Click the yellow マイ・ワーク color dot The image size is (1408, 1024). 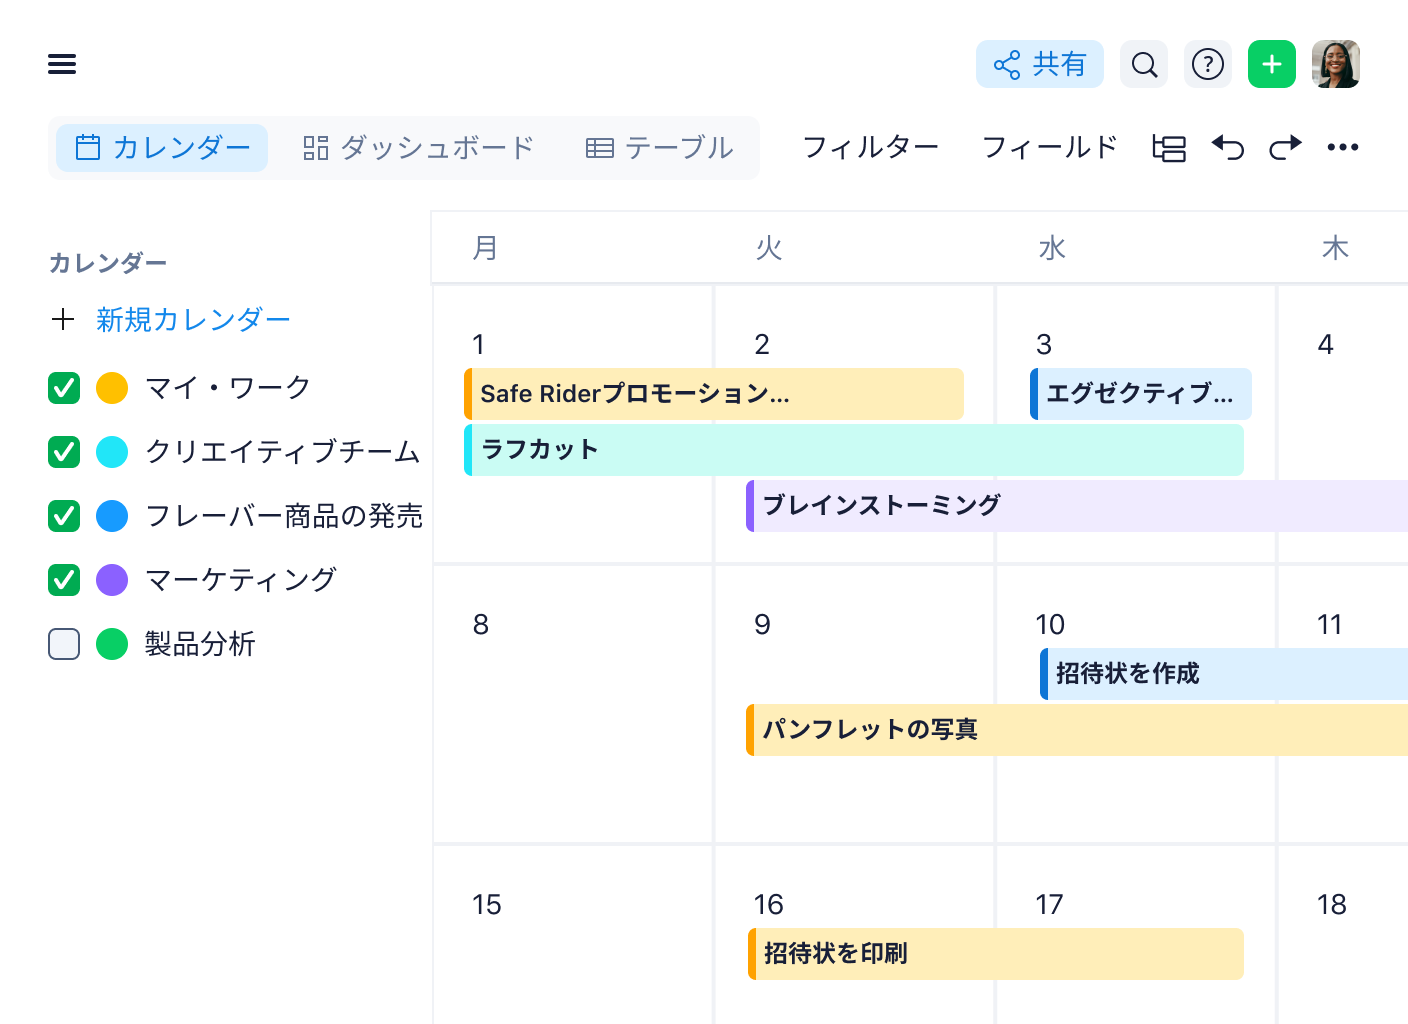pyautogui.click(x=112, y=388)
